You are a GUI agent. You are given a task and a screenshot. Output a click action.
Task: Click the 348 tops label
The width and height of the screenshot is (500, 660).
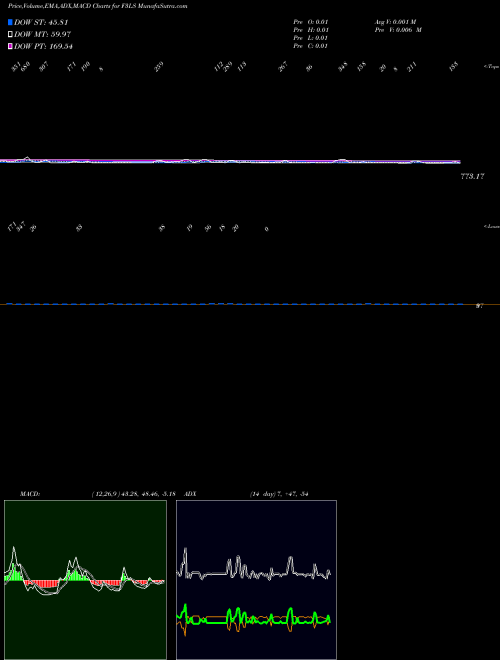coord(343,67)
